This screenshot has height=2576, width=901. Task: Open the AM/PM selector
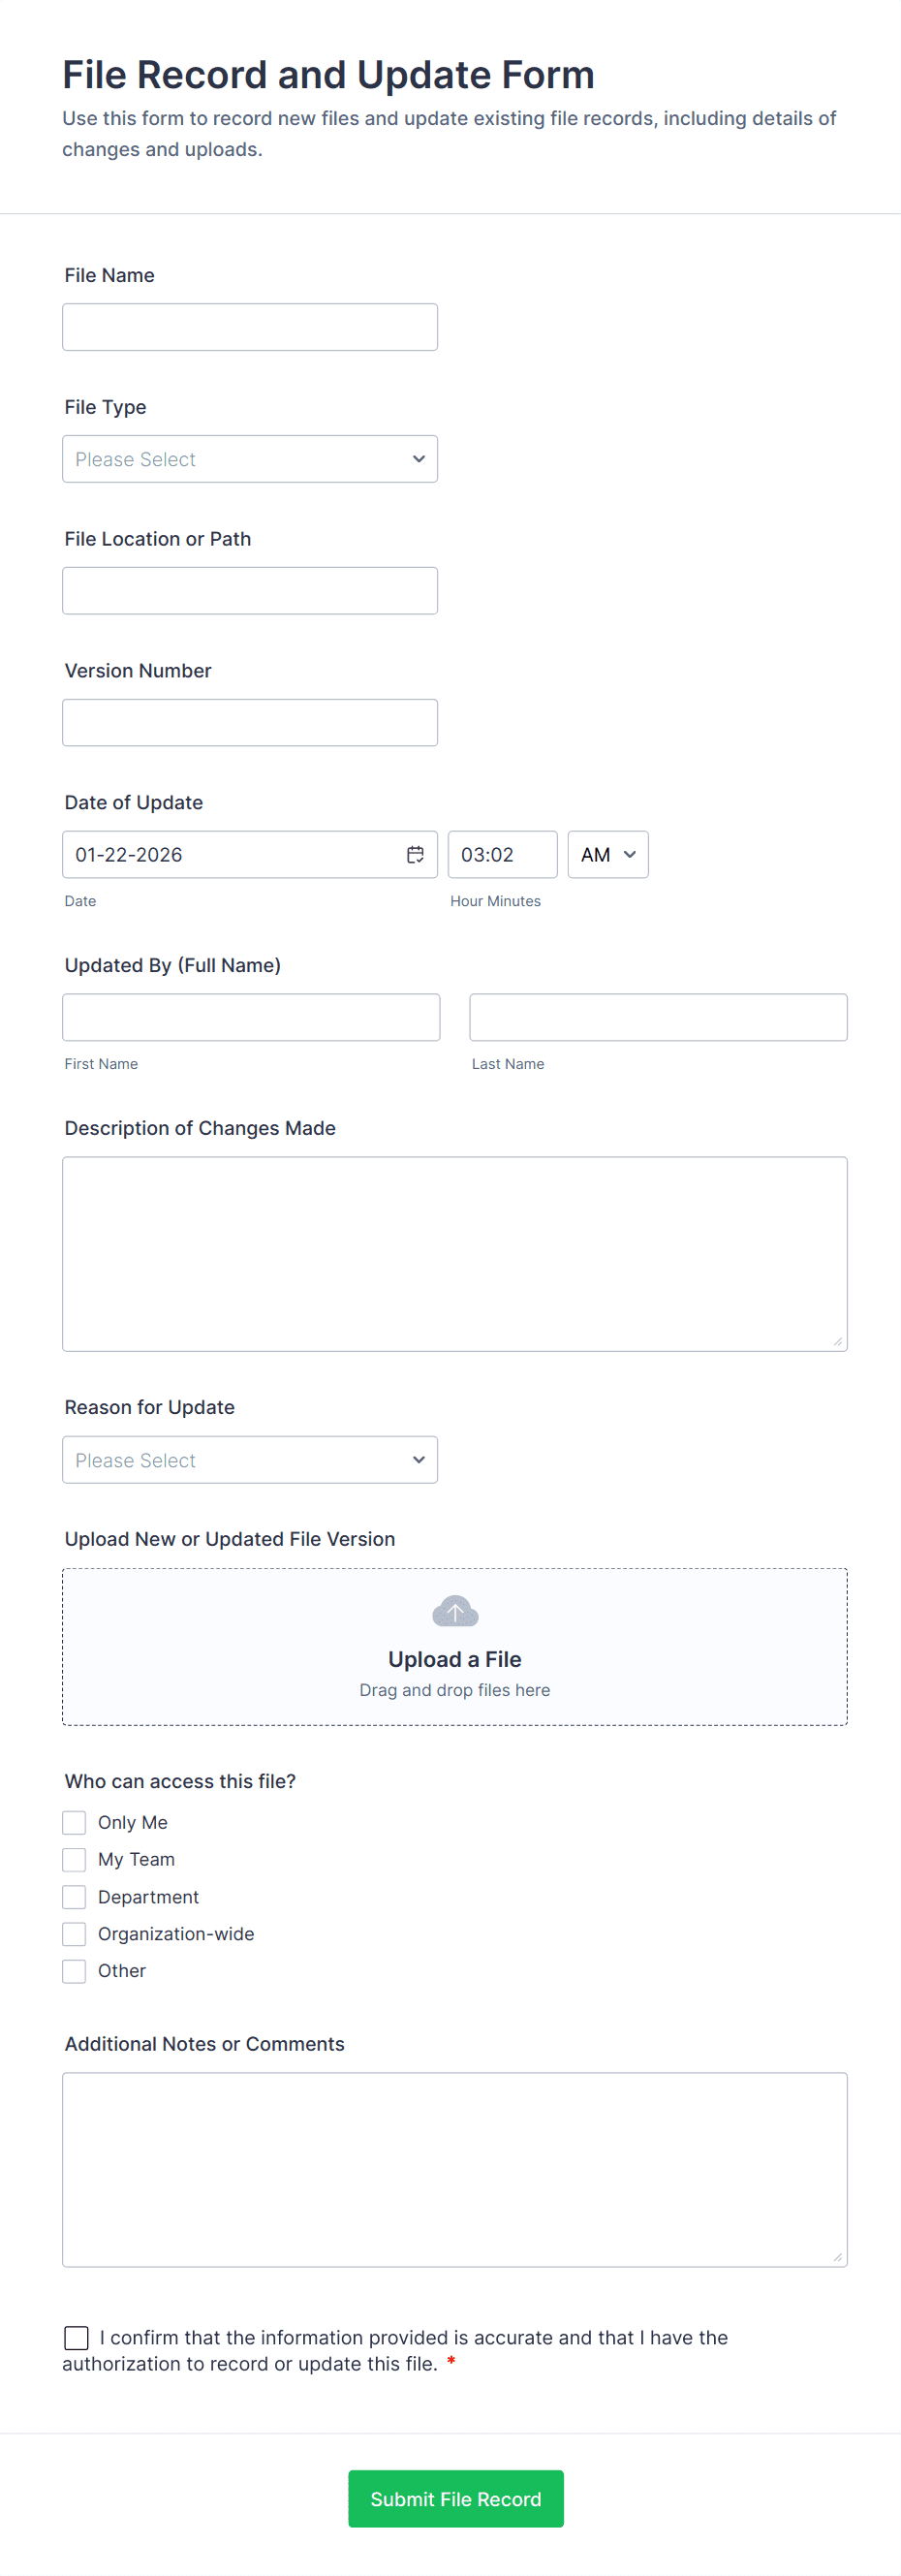click(608, 855)
